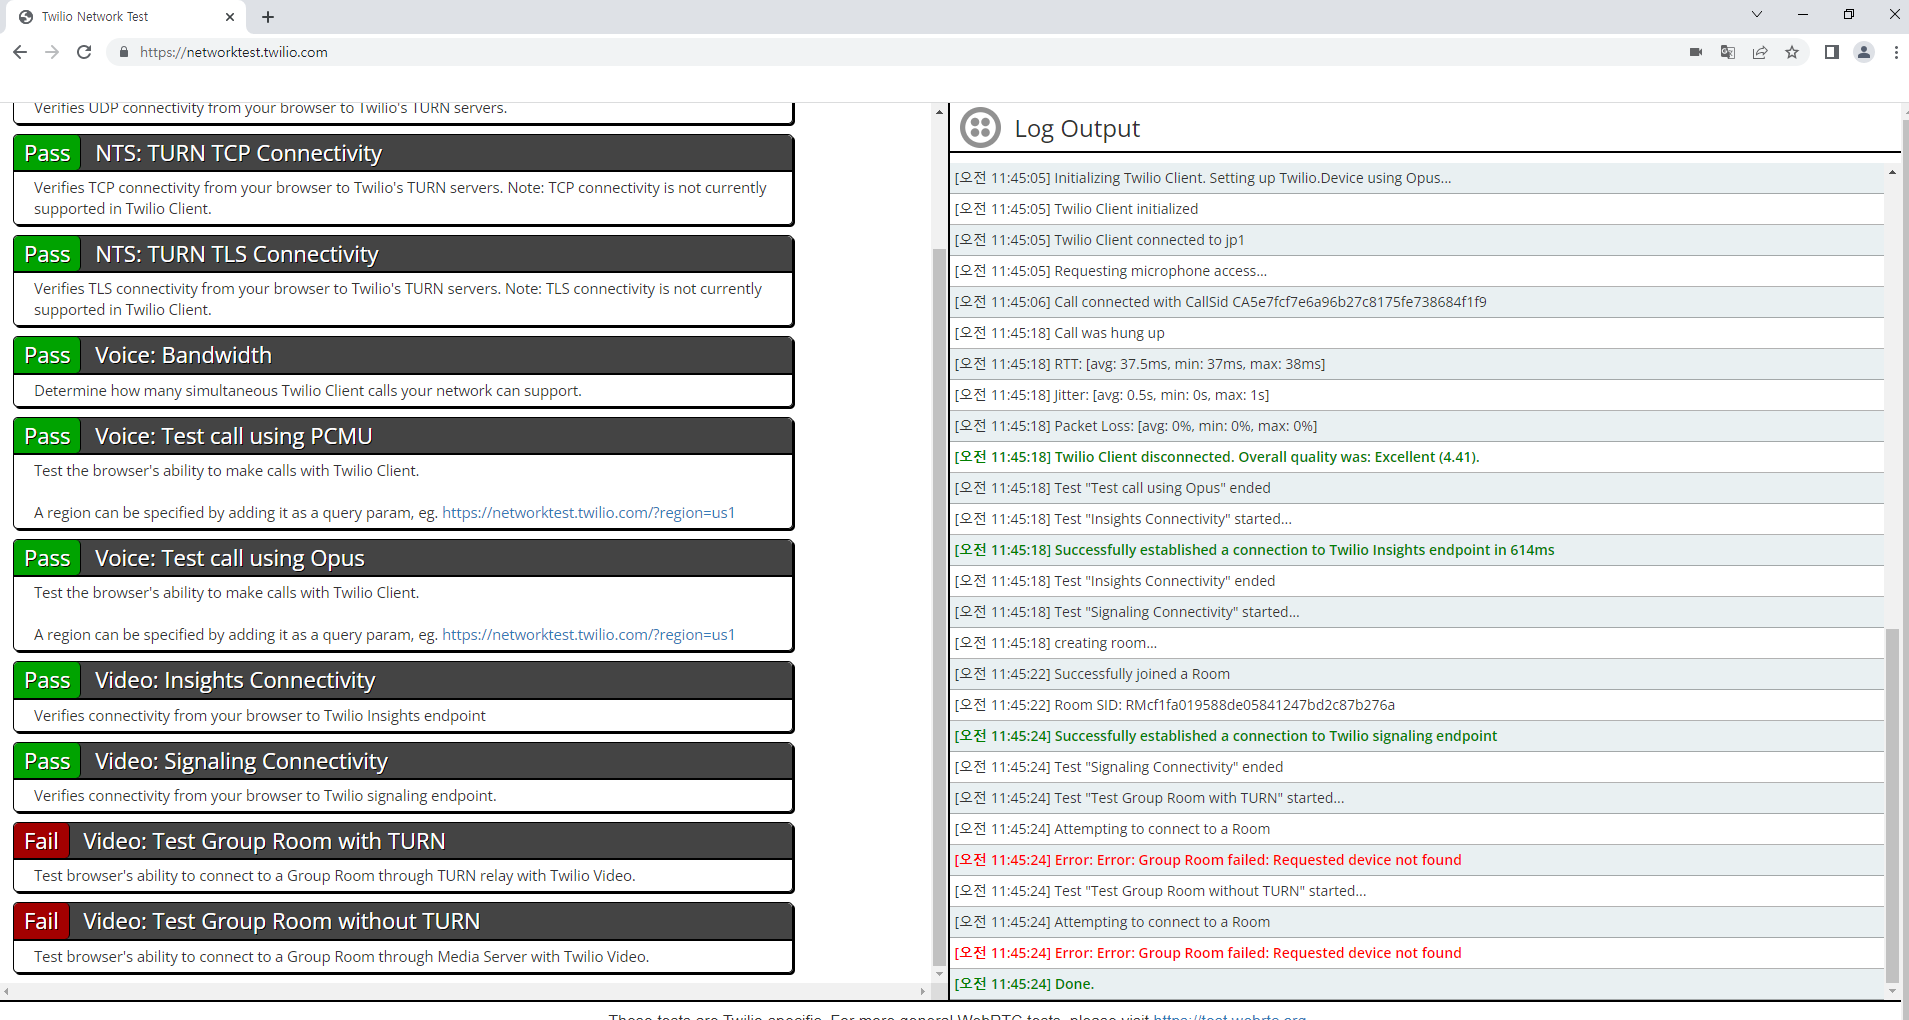Screen dimensions: 1909x1020
Task: Select log line 'Twilio Client connected to jp1'
Action: [1418, 240]
